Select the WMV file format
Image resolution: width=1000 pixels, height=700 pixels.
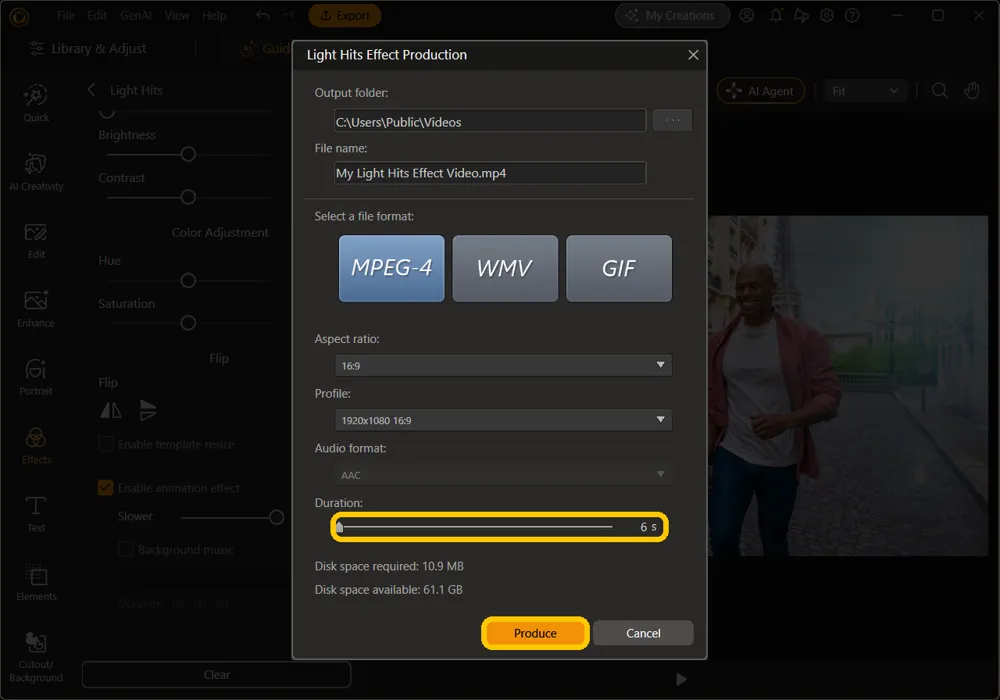505,268
